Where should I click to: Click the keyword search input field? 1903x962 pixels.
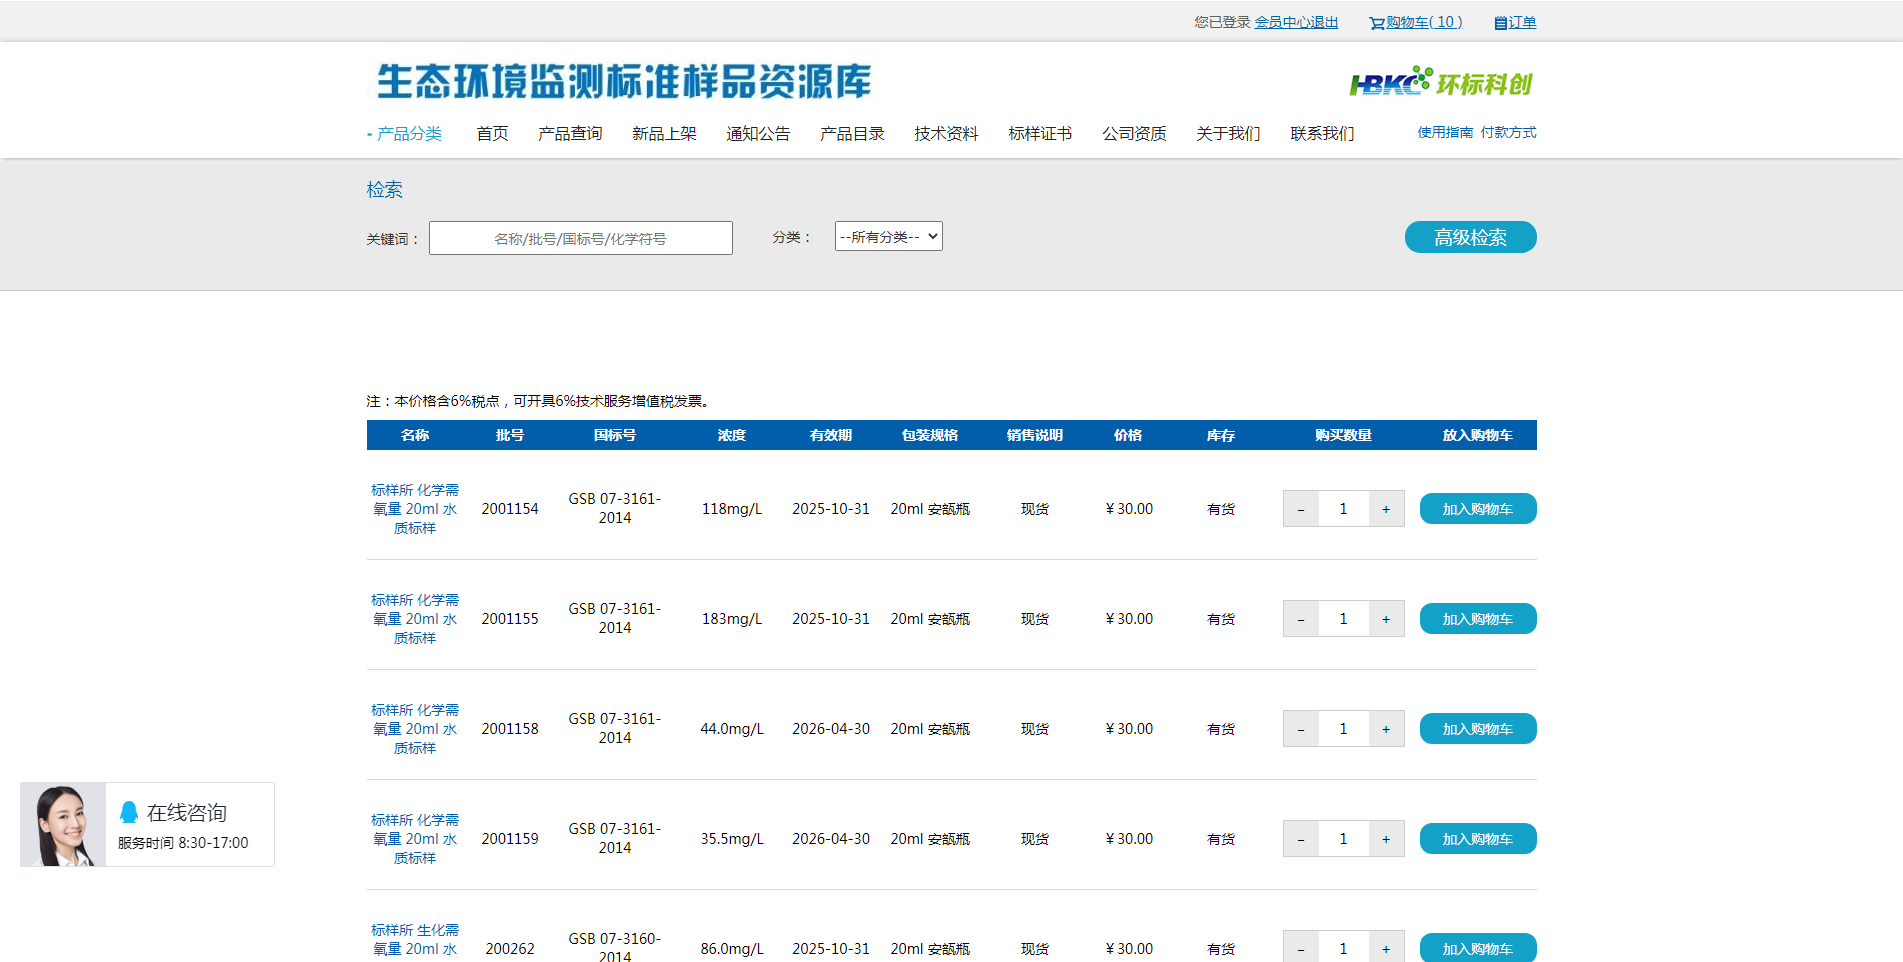pos(580,239)
